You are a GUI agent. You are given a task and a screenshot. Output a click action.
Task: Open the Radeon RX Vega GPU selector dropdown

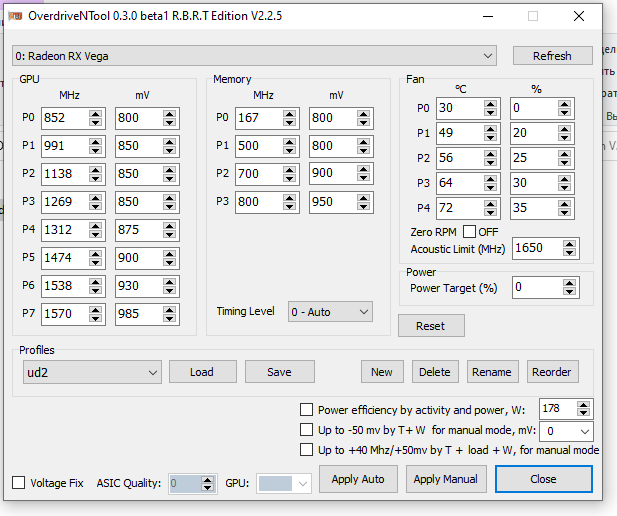pos(254,56)
